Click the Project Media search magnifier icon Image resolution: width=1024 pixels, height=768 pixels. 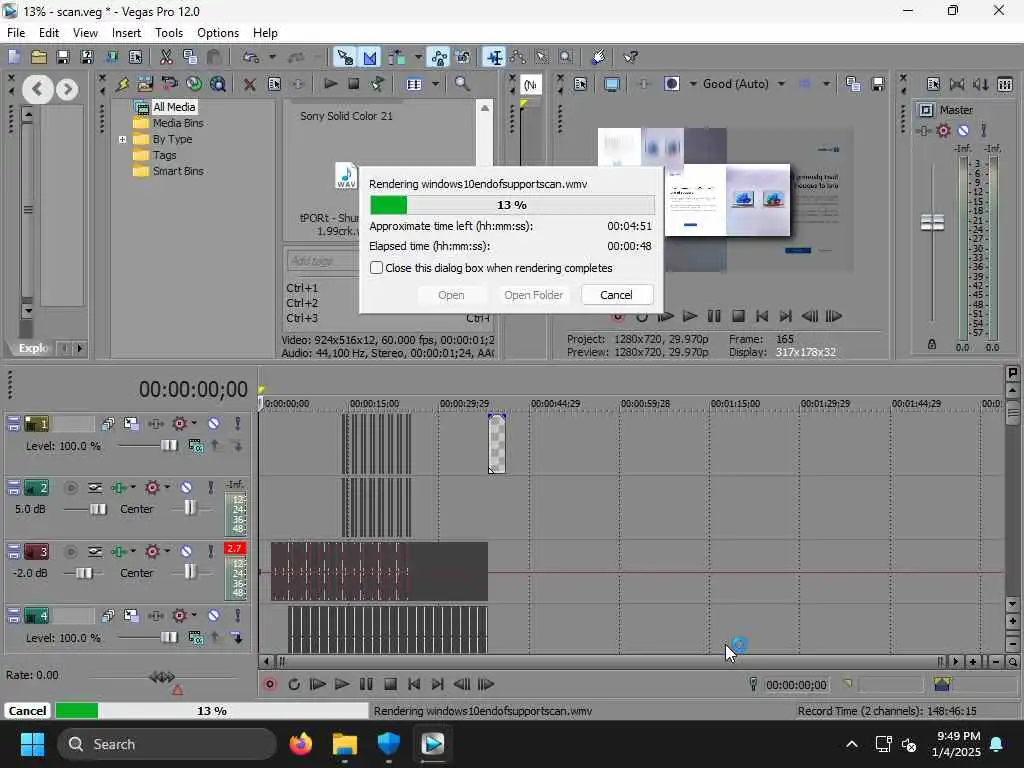point(462,84)
